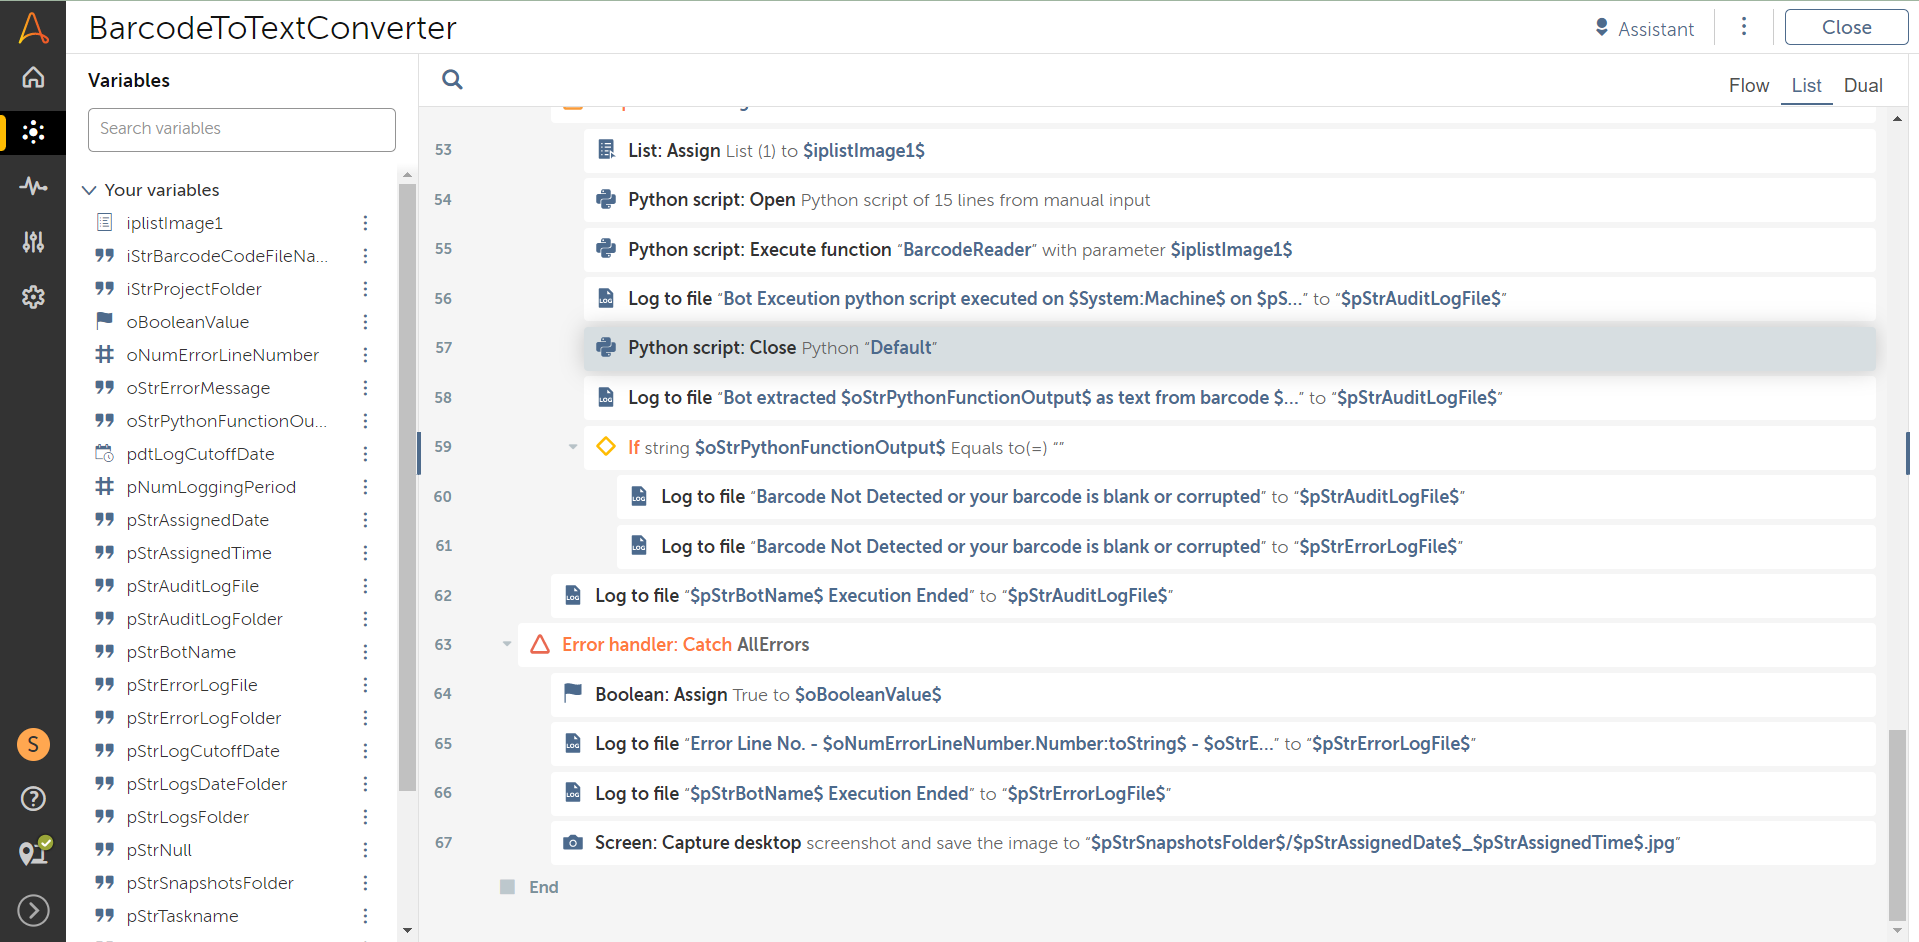Click the user avatar S icon
1919x942 pixels.
click(x=33, y=744)
